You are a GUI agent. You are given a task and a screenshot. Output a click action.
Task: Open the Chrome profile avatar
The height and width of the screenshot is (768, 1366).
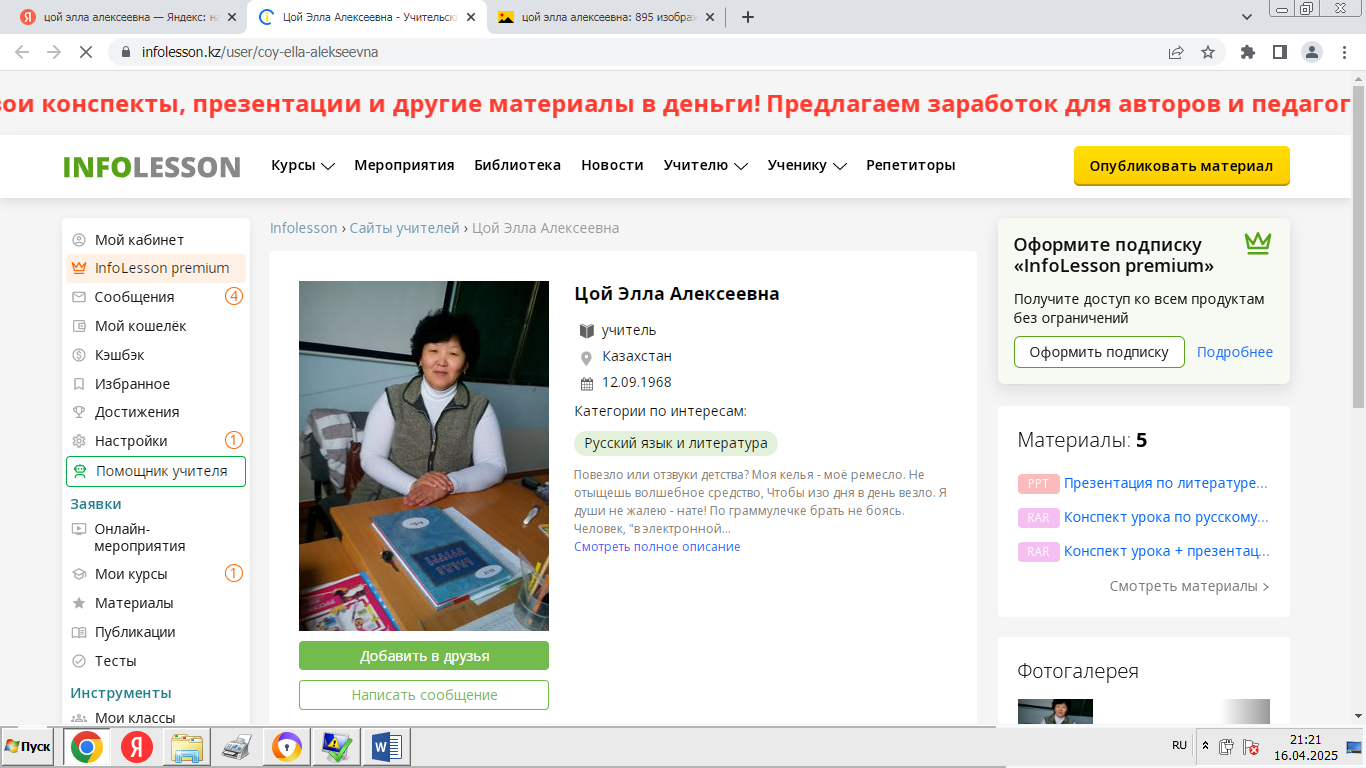[1312, 52]
